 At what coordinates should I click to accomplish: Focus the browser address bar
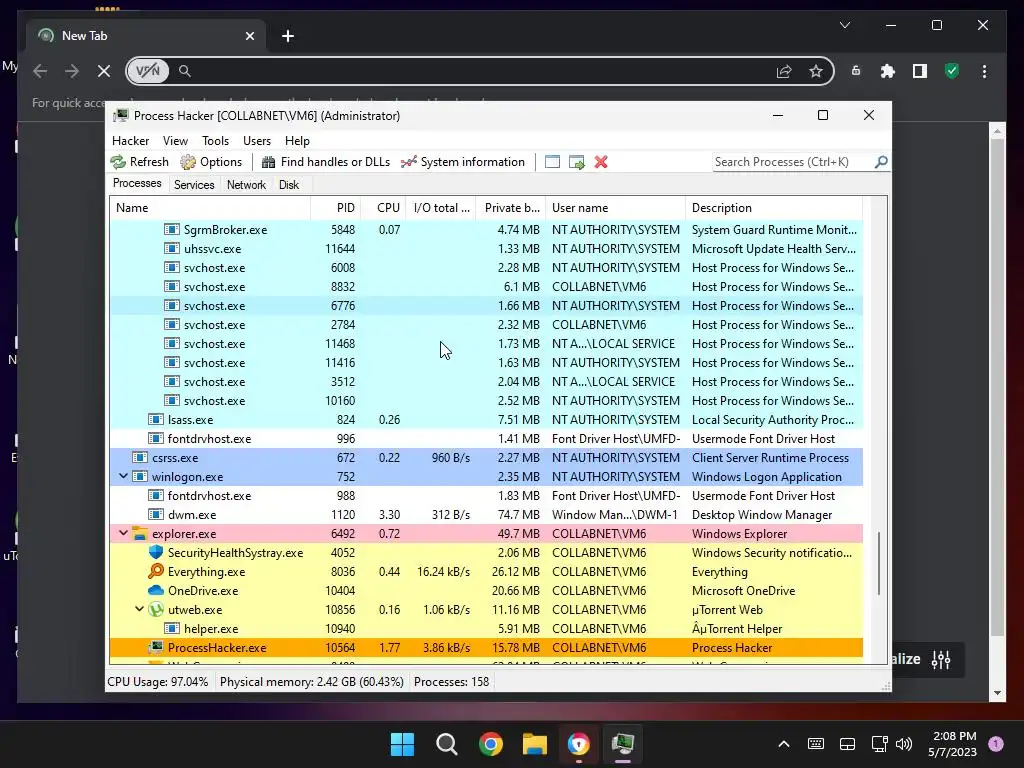(x=480, y=71)
